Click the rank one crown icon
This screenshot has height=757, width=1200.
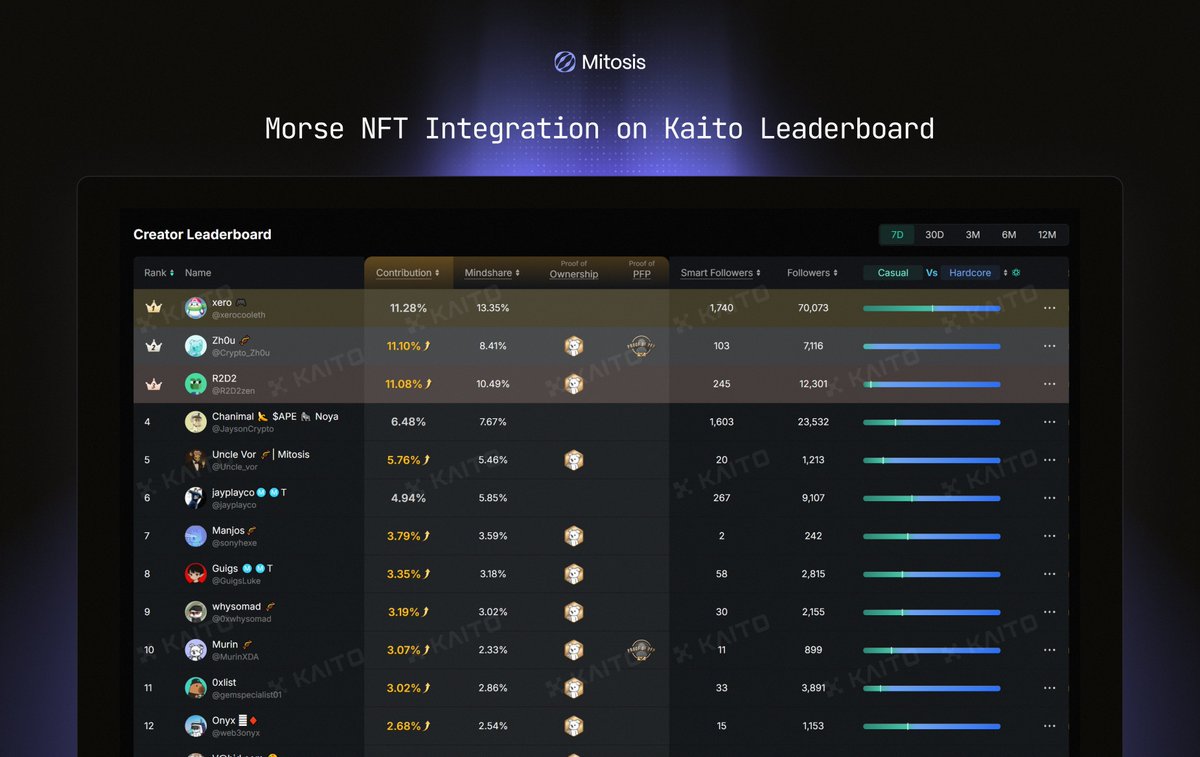point(154,308)
